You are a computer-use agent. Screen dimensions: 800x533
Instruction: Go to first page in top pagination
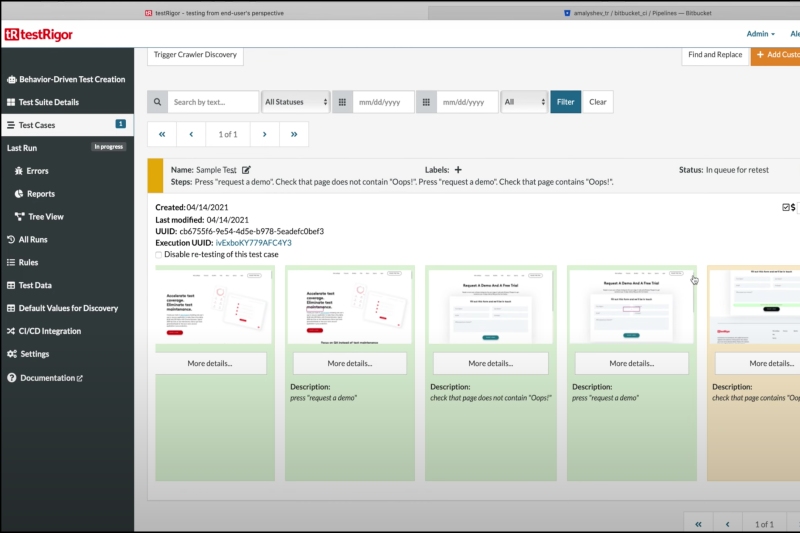pos(162,134)
